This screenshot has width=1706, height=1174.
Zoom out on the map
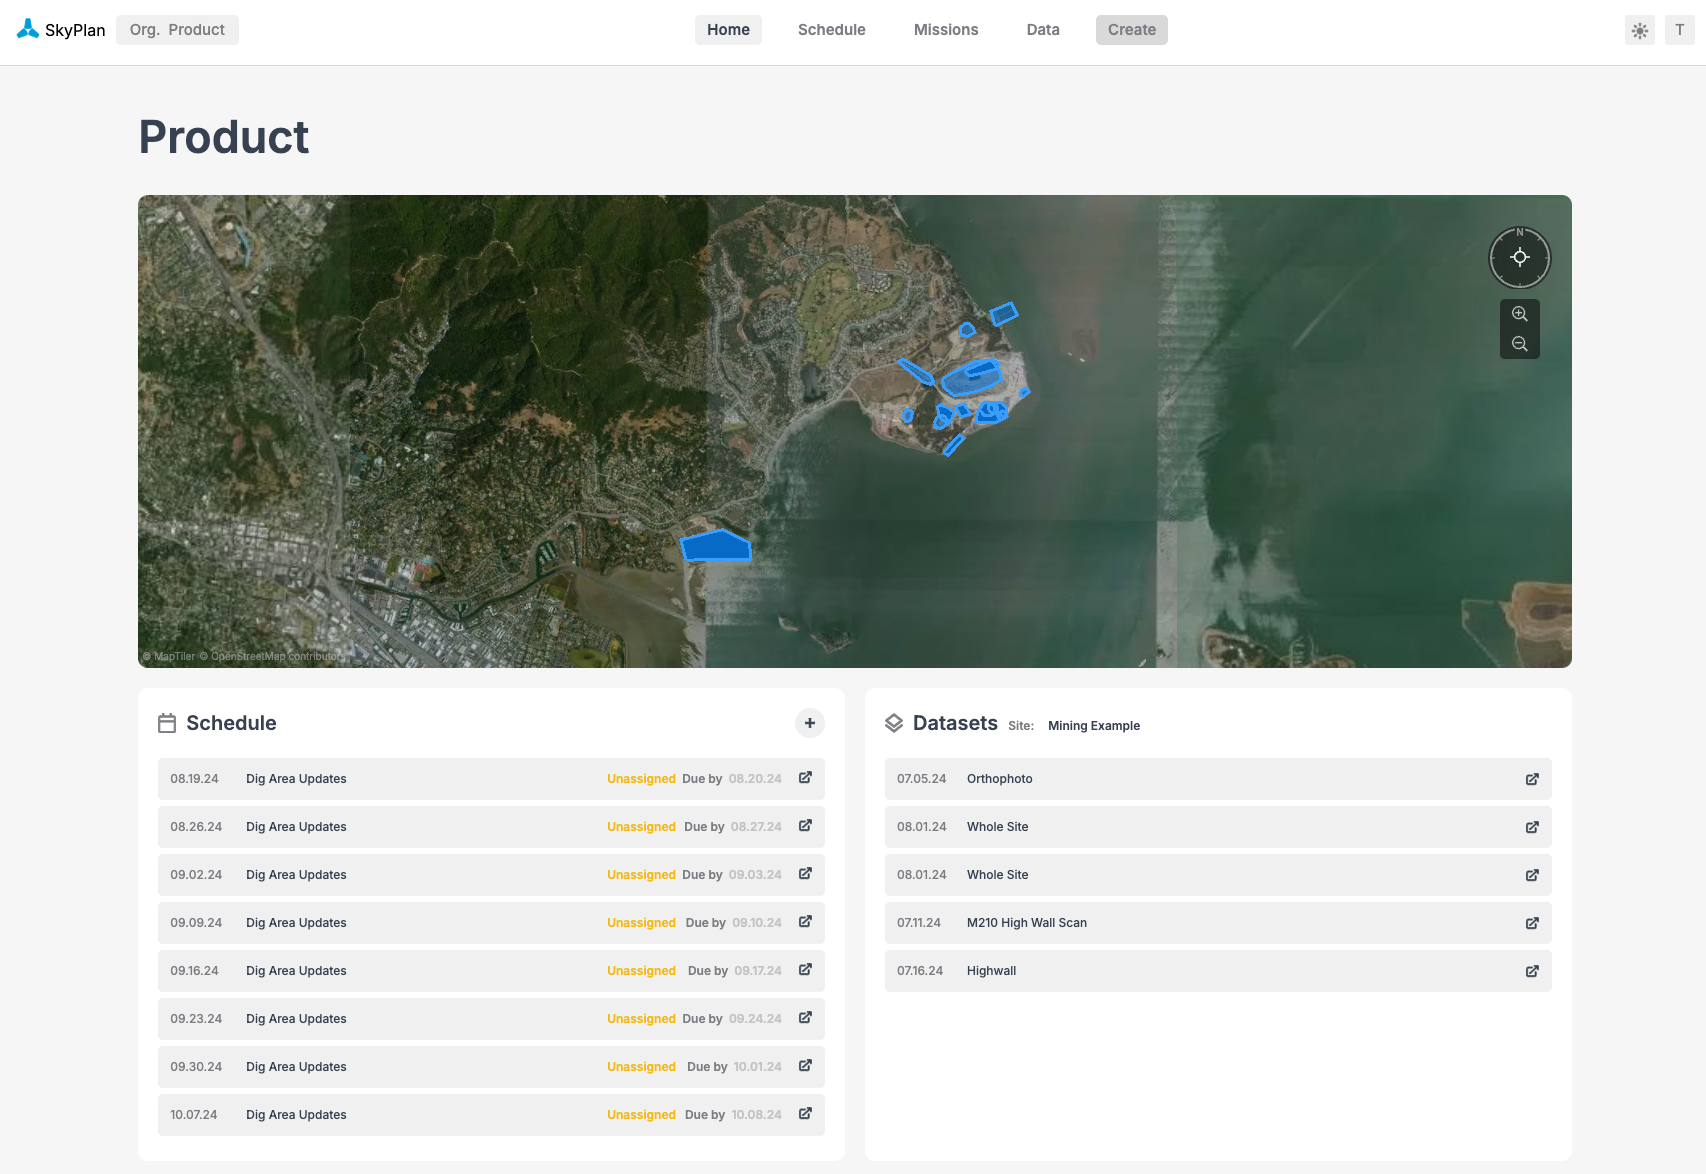[x=1520, y=344]
